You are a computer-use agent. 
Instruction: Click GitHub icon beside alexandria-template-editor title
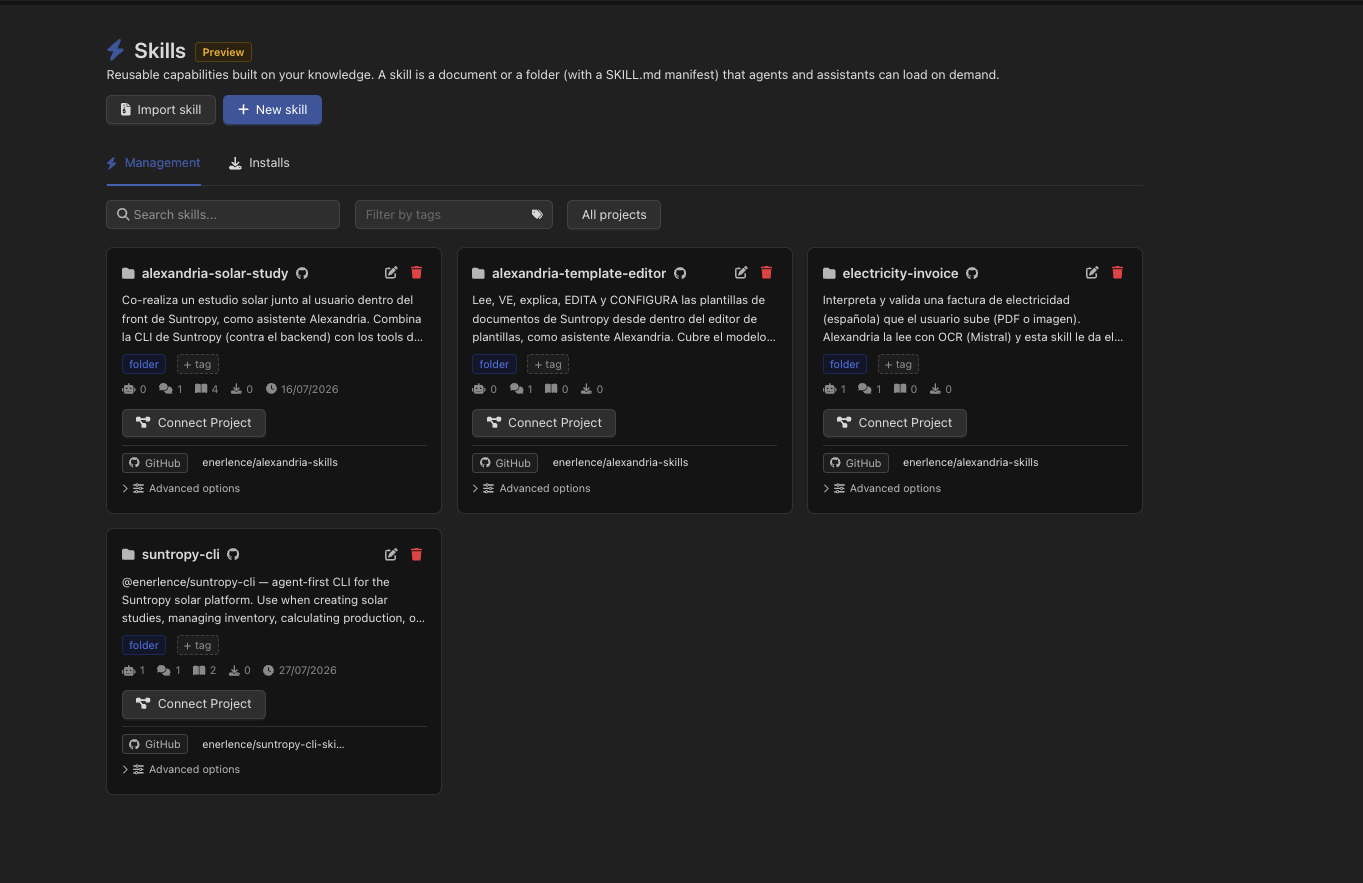click(680, 273)
